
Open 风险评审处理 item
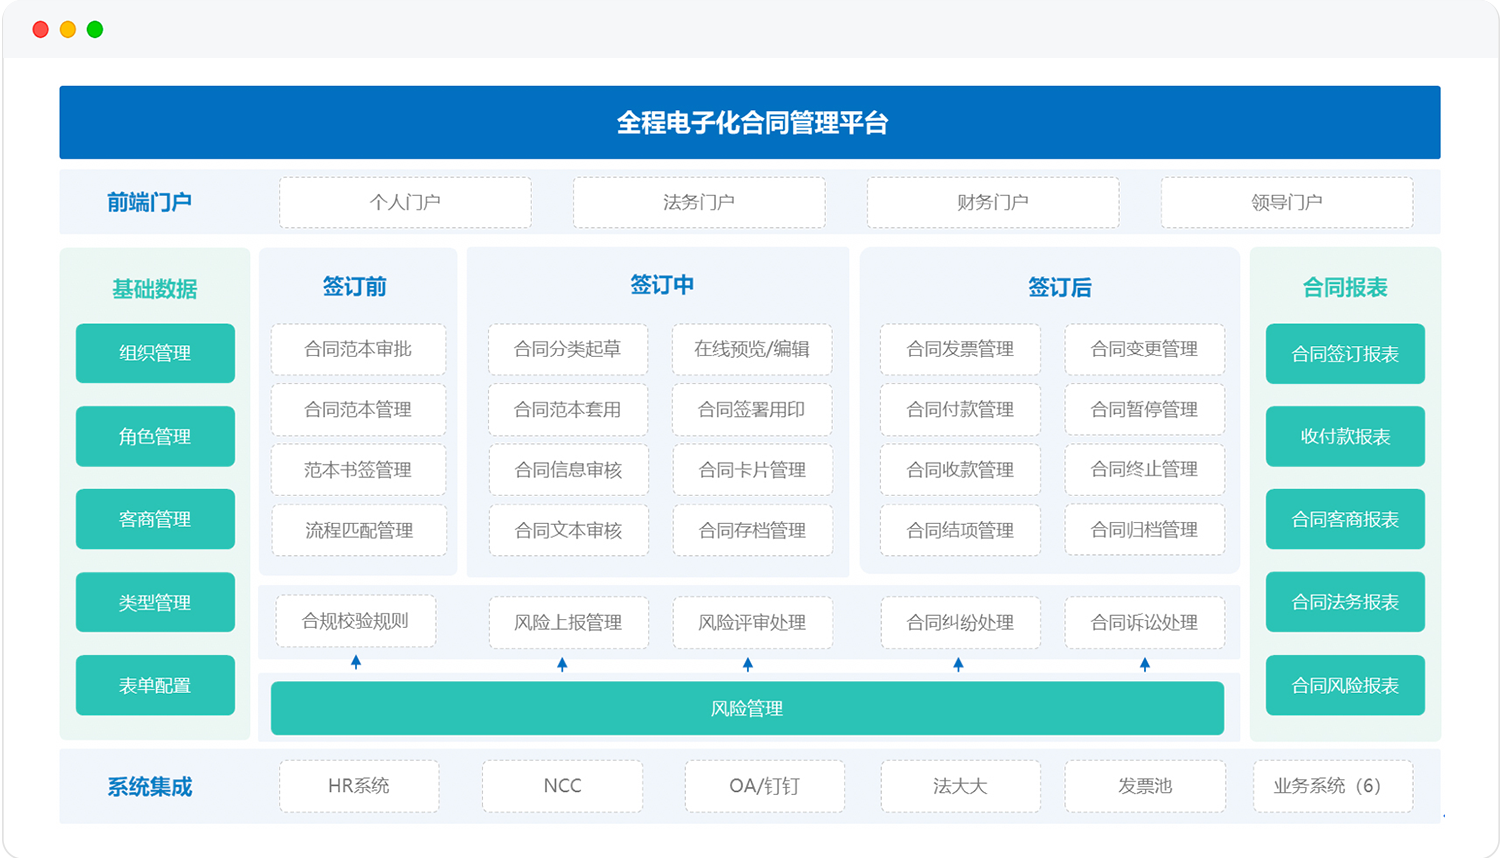tap(752, 622)
